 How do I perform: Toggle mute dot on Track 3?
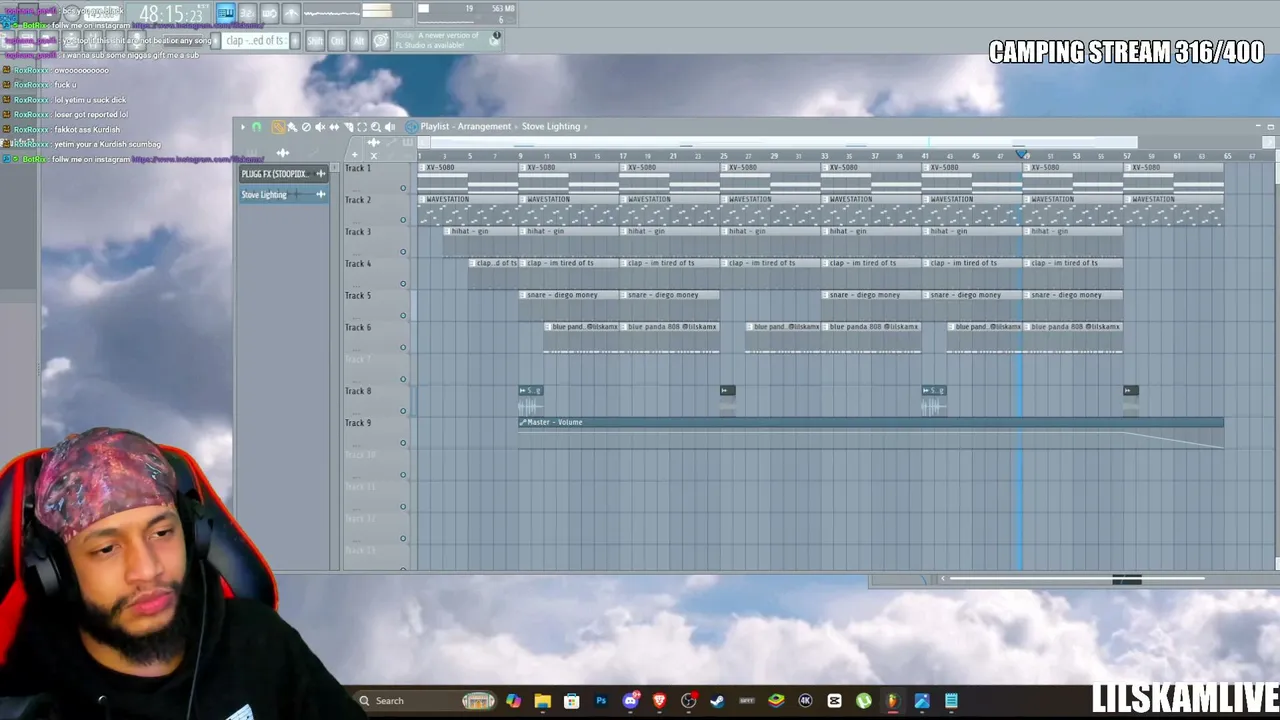click(403, 252)
